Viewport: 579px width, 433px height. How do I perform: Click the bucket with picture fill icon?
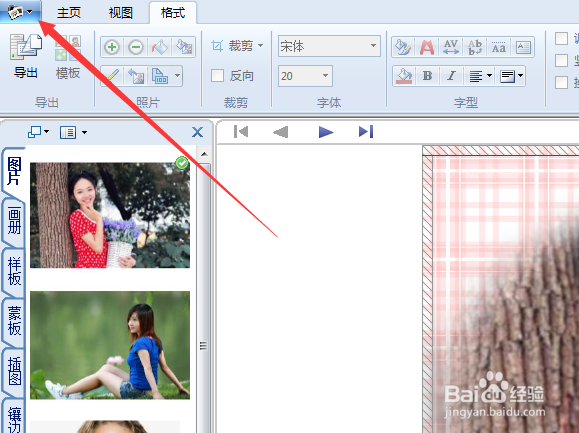click(184, 47)
